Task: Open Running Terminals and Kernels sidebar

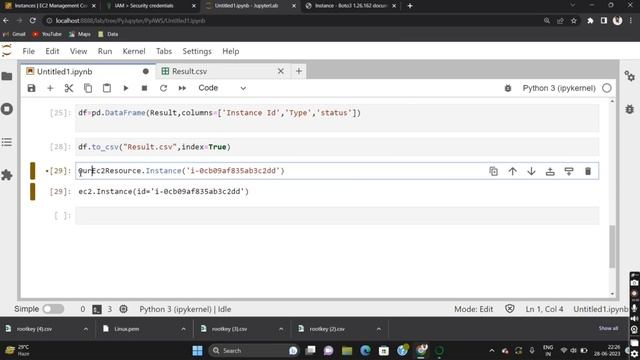Action: pos(7,109)
